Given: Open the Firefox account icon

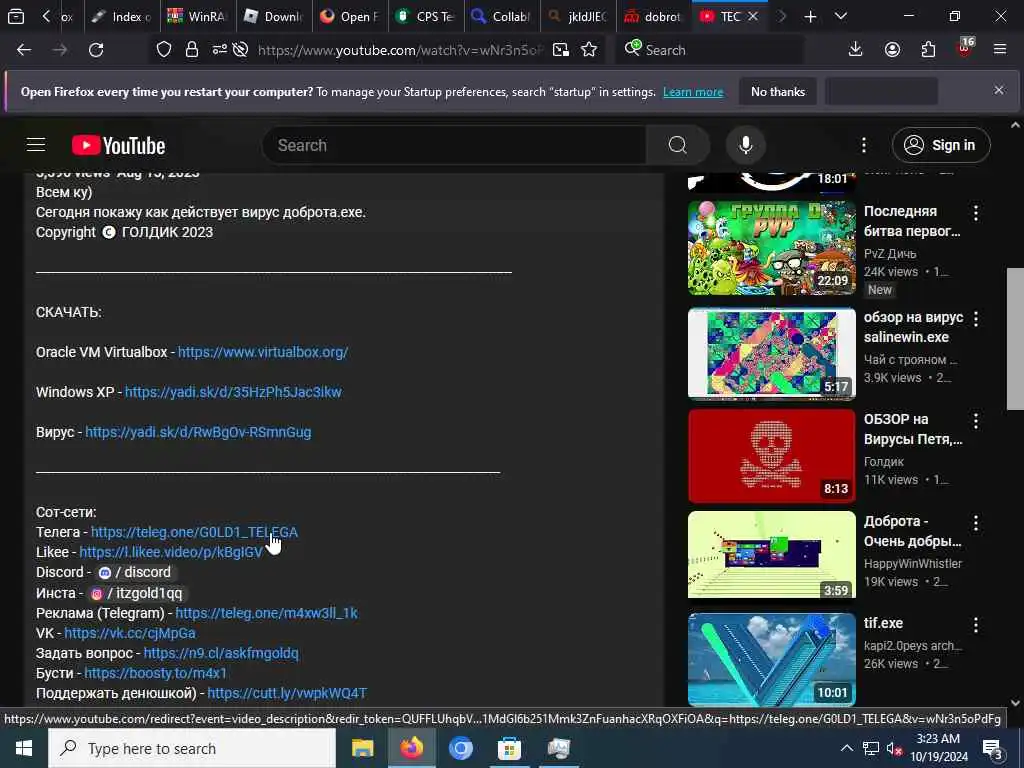Looking at the screenshot, I should pyautogui.click(x=892, y=50).
